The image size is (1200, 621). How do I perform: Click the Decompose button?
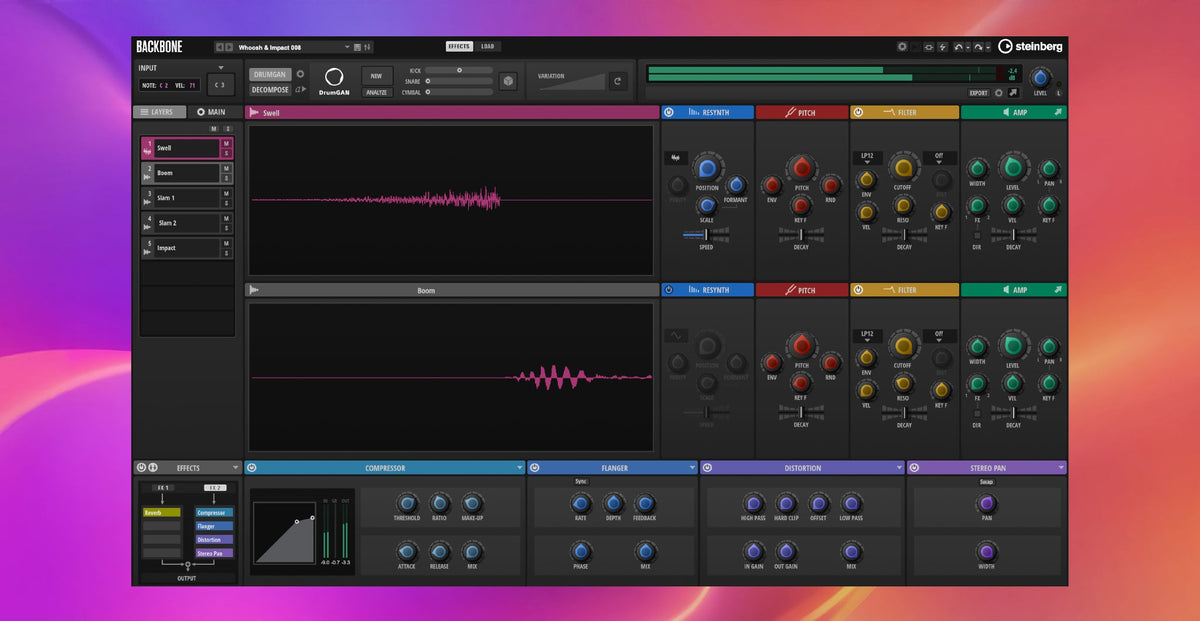pos(270,90)
